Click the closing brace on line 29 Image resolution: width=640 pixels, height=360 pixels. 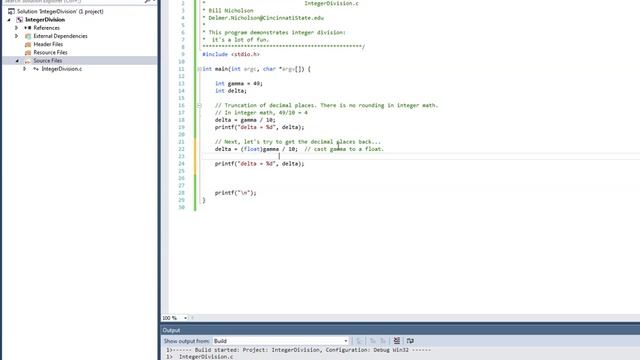pos(204,200)
